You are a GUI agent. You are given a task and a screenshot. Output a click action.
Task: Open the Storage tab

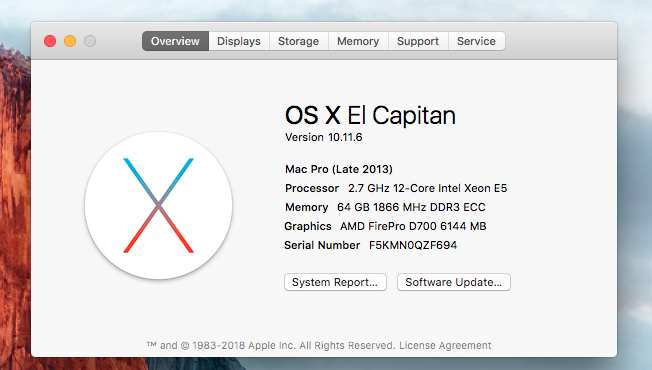coord(299,41)
